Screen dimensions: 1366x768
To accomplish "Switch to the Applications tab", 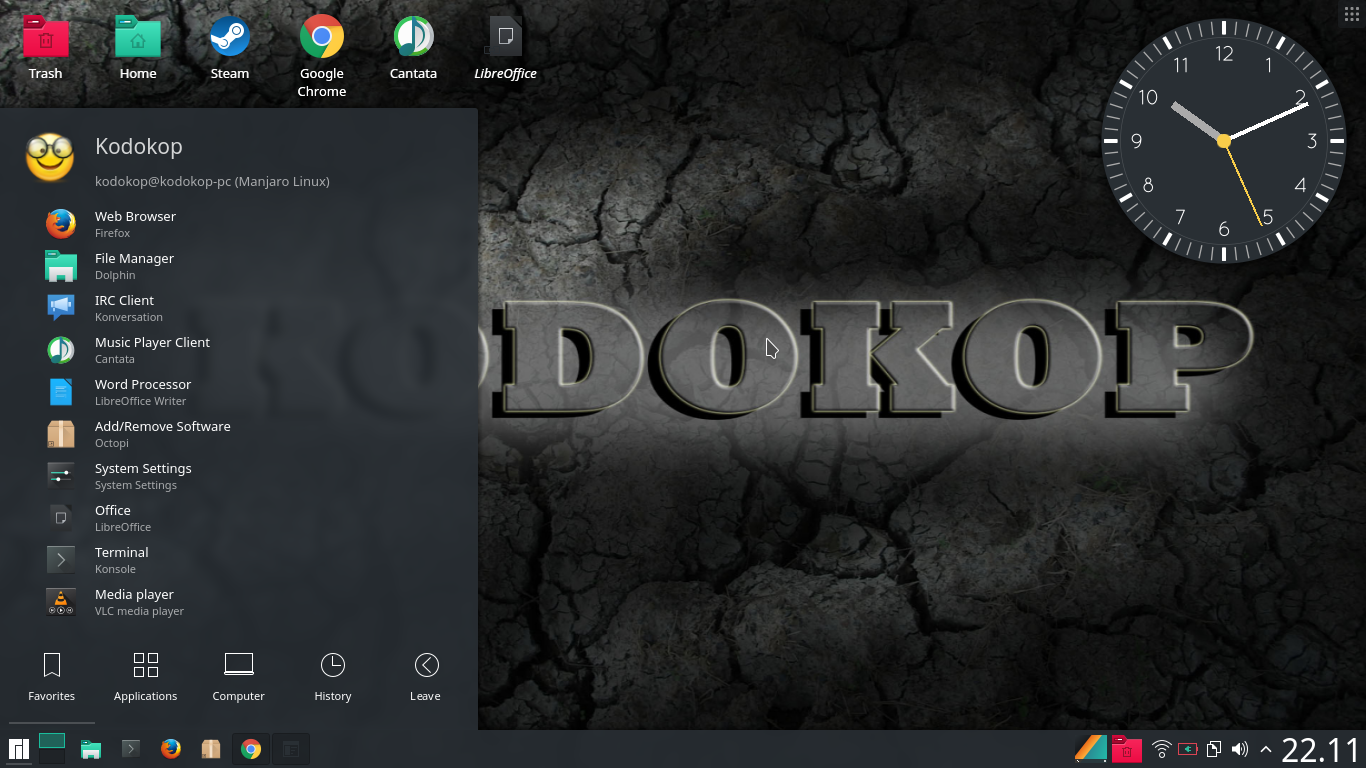I will point(145,676).
